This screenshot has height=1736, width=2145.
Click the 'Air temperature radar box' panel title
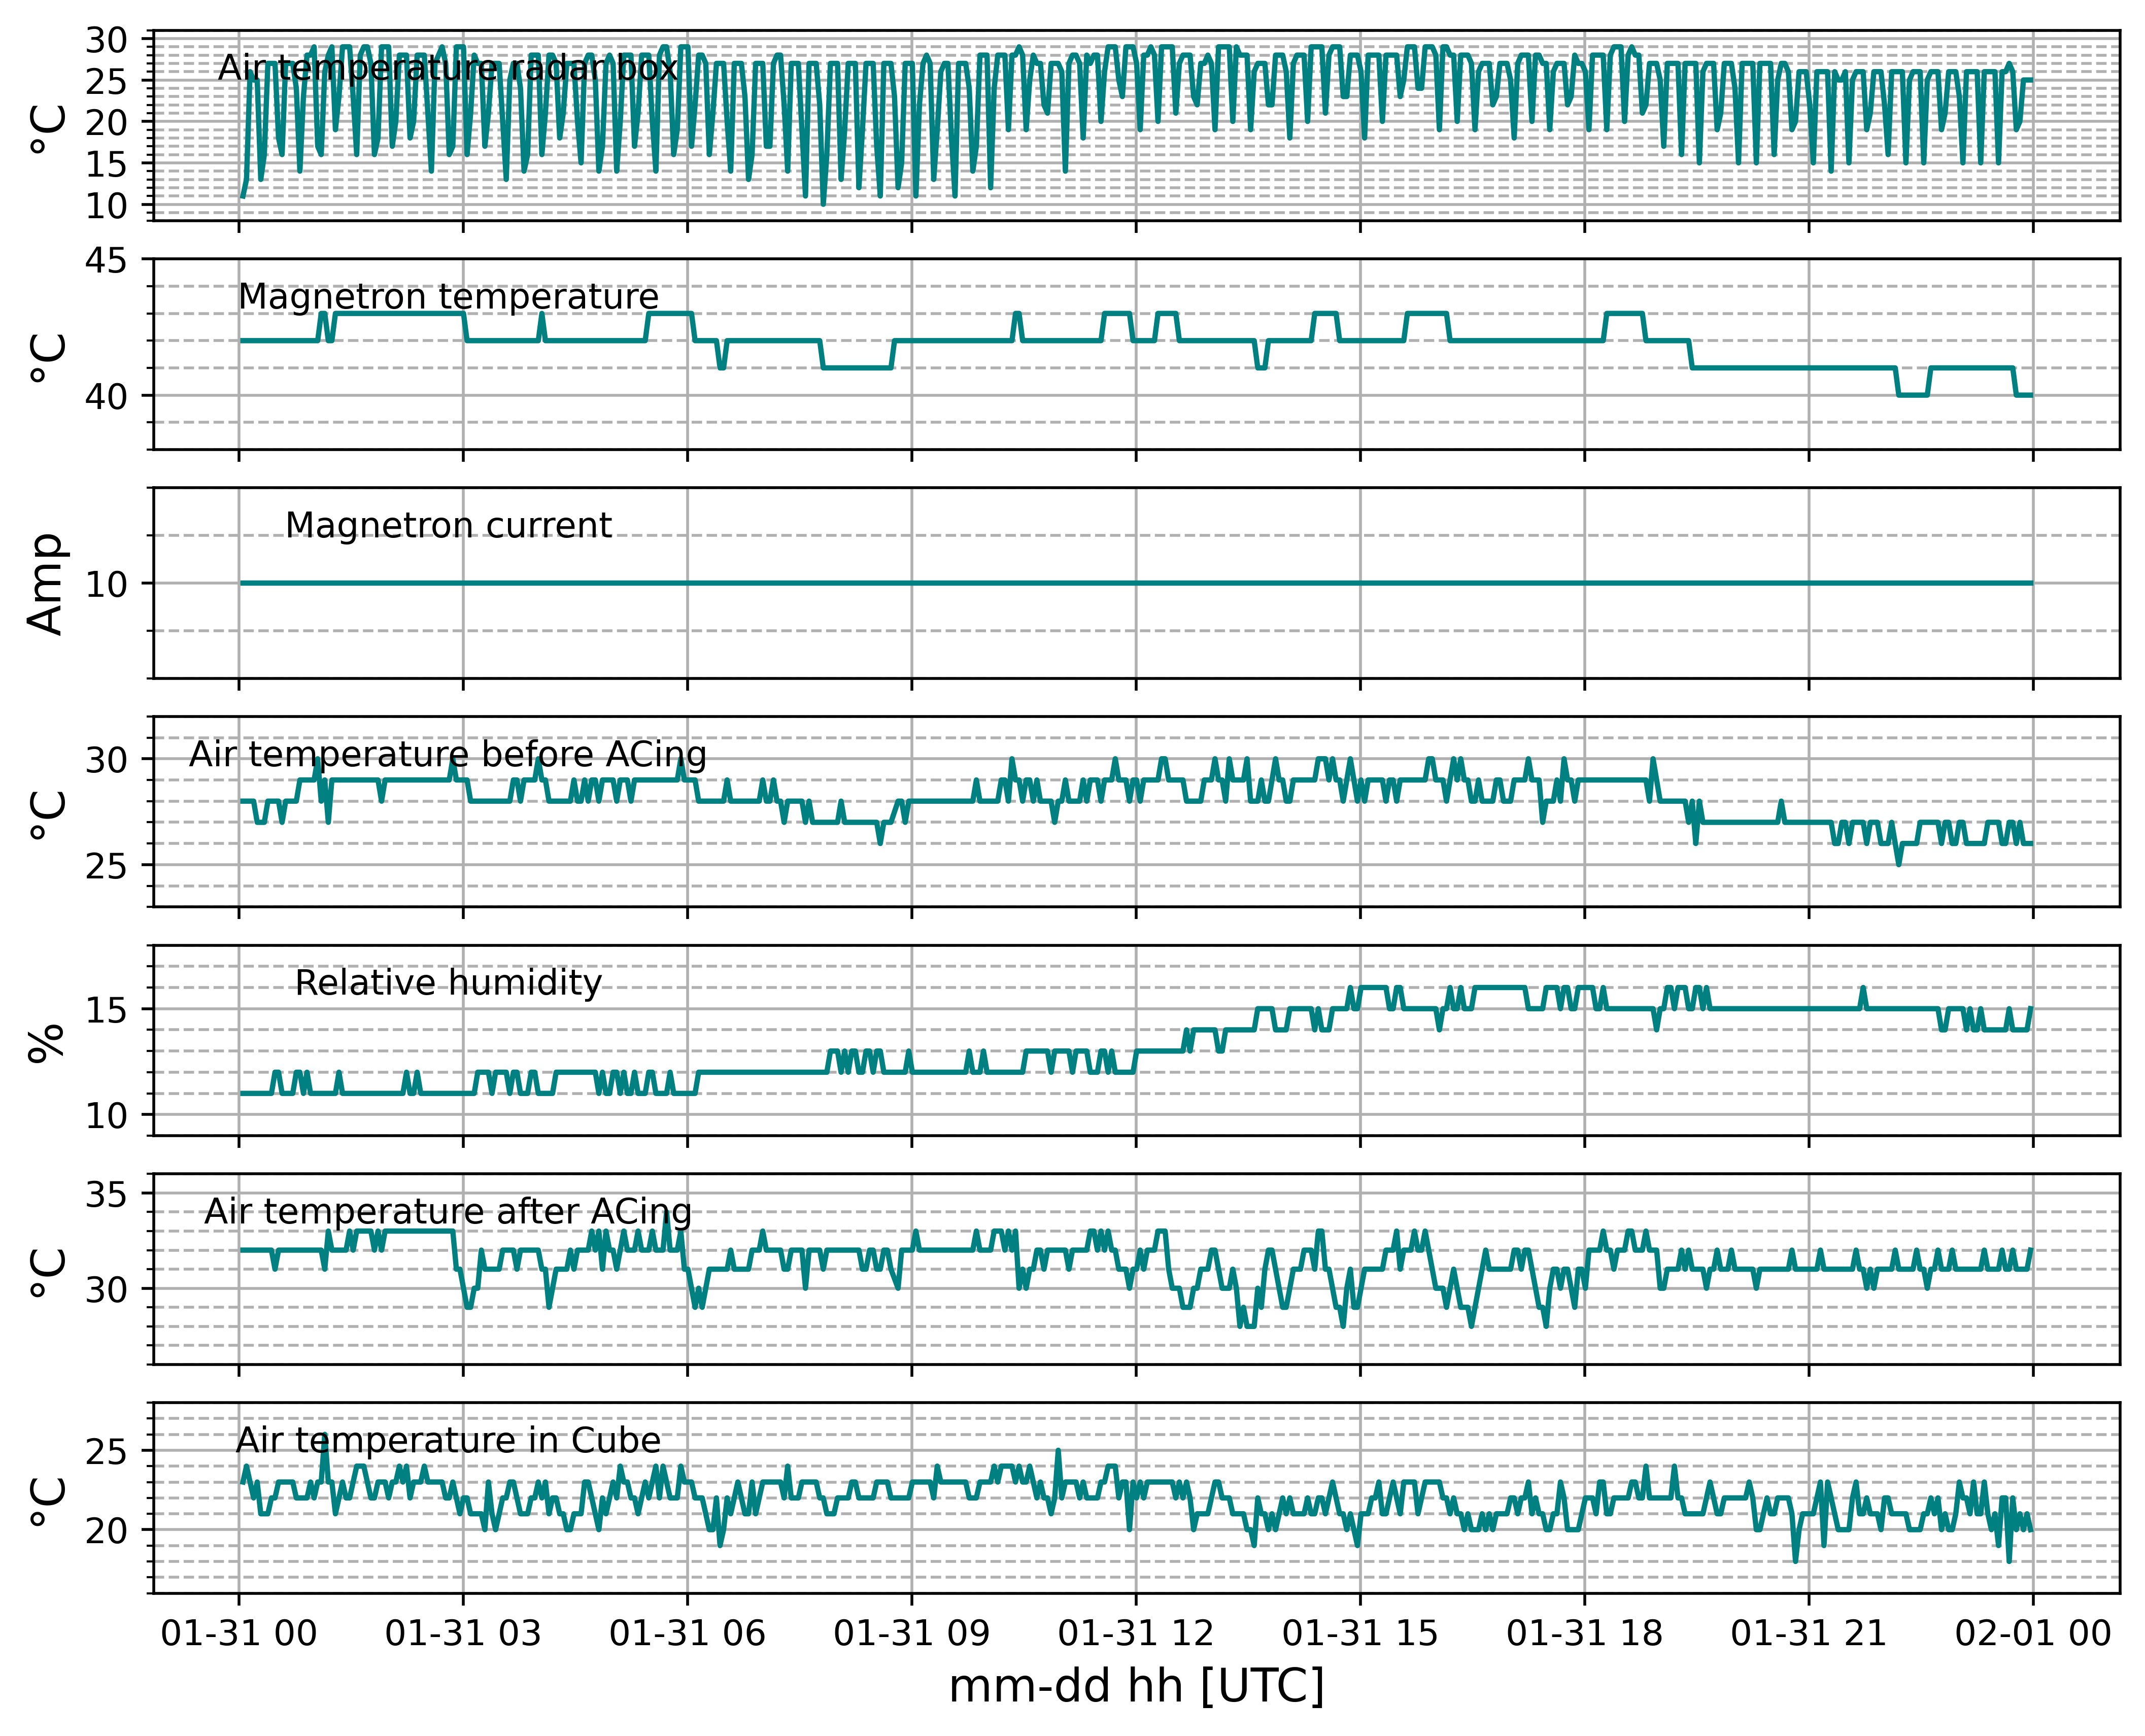[448, 68]
